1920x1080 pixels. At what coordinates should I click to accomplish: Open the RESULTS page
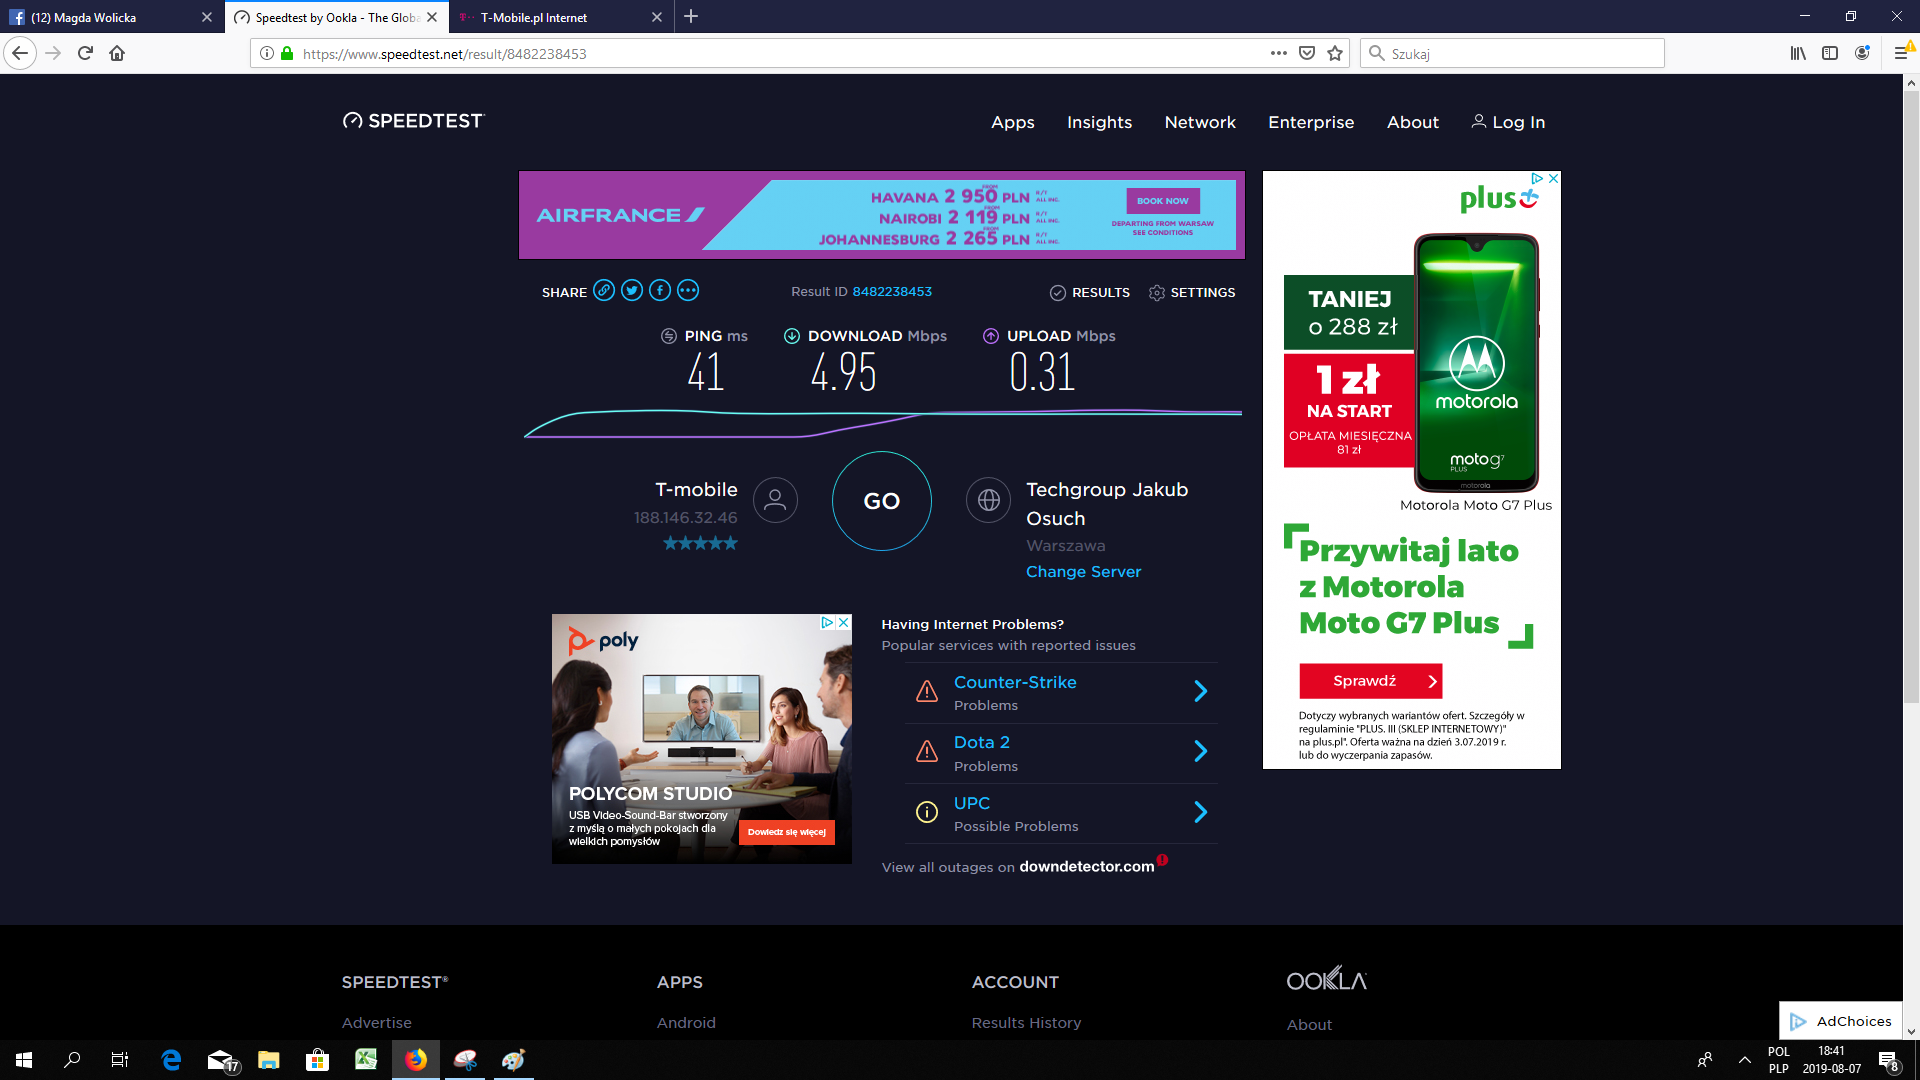coord(1090,293)
